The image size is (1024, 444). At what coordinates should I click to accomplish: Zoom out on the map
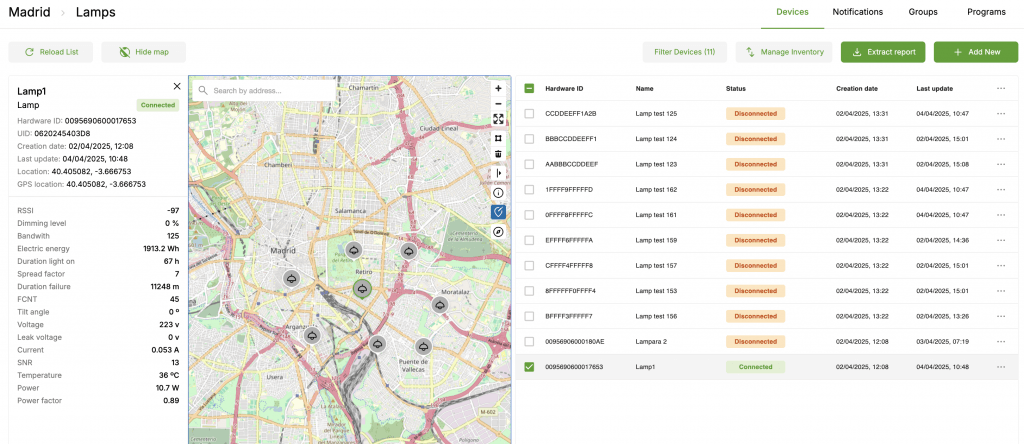pos(498,104)
